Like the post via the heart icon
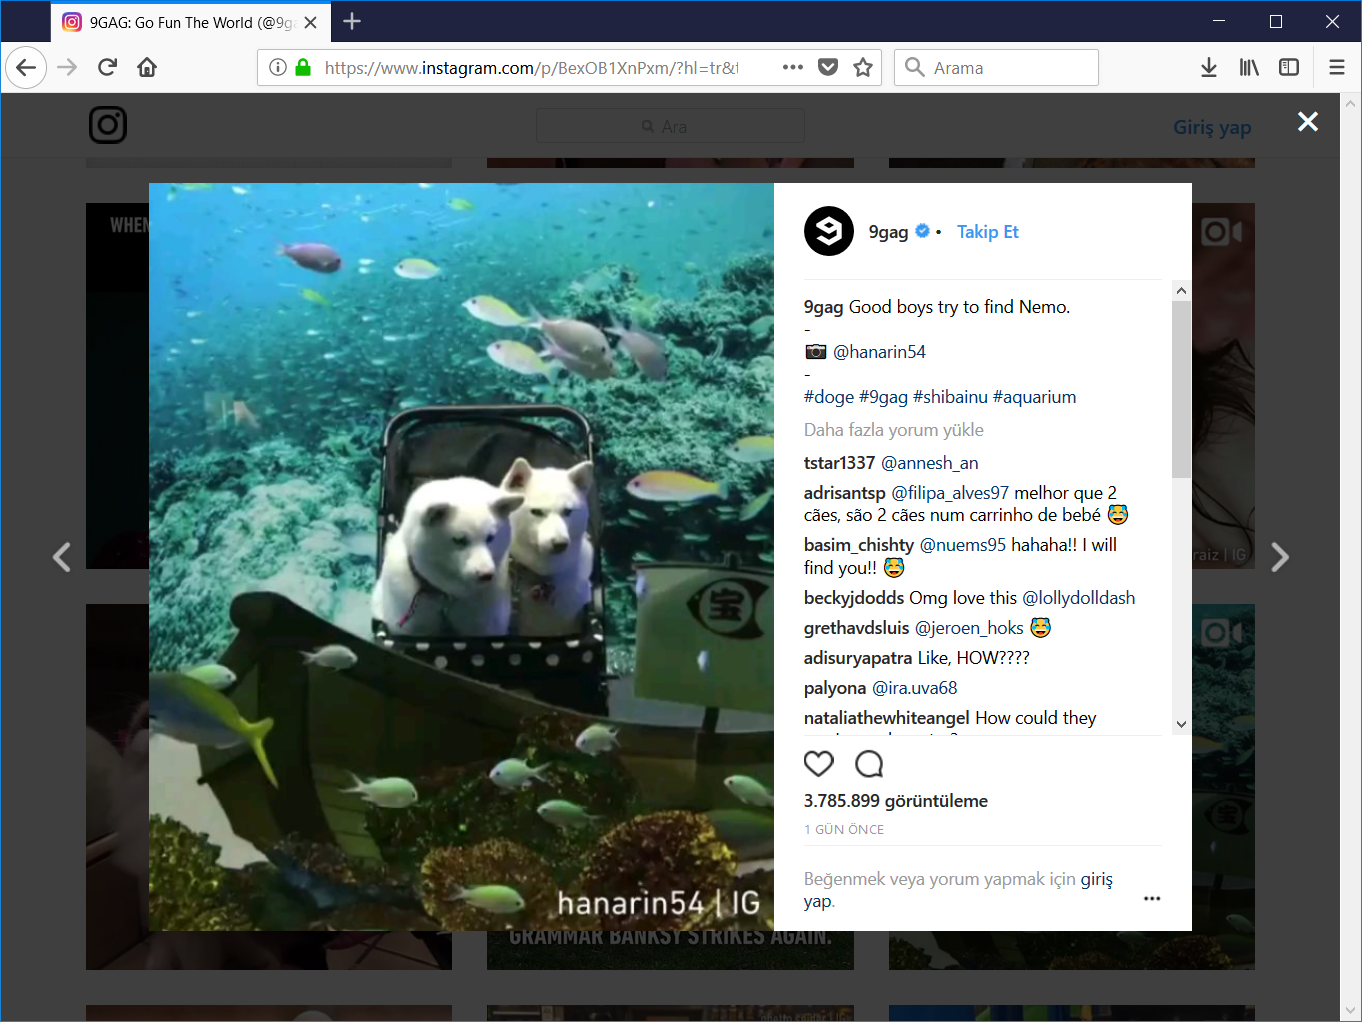Image resolution: width=1362 pixels, height=1022 pixels. pos(818,763)
